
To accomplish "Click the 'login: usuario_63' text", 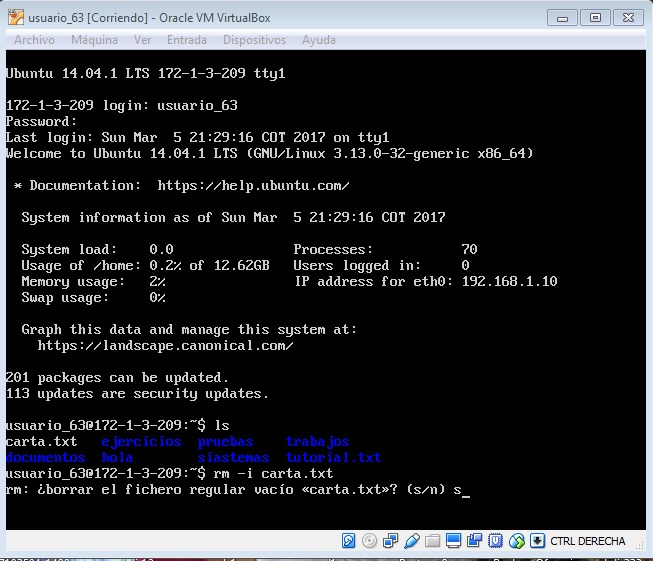I will point(170,105).
